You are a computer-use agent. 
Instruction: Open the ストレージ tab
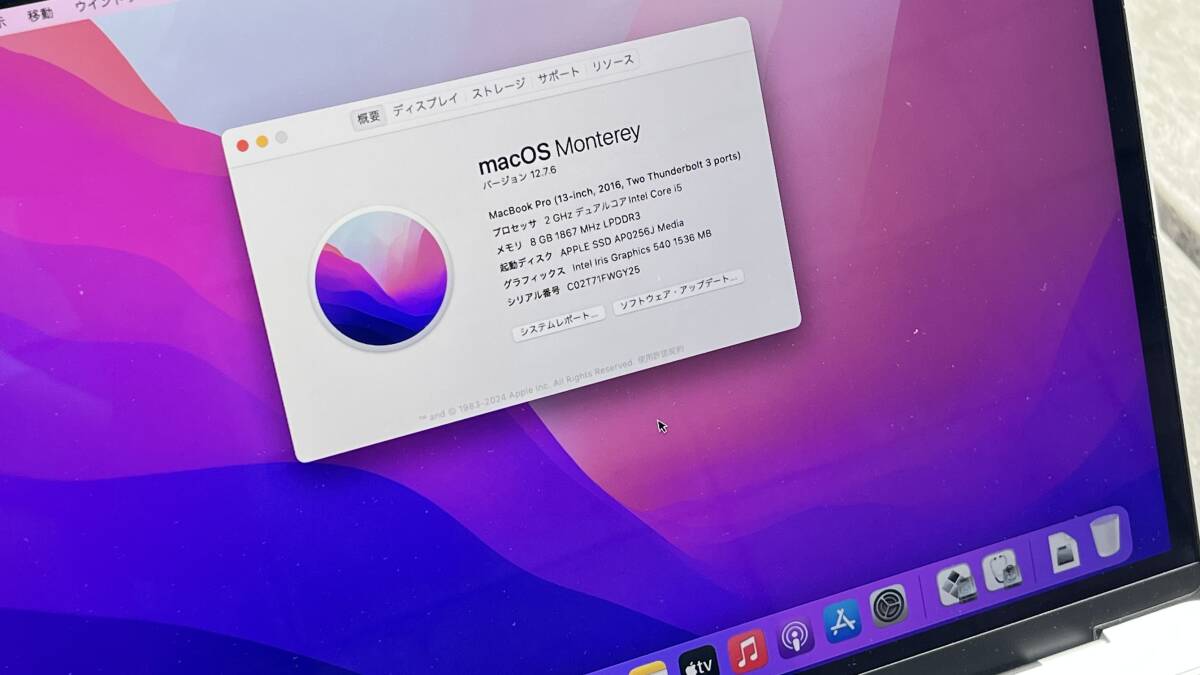[498, 87]
